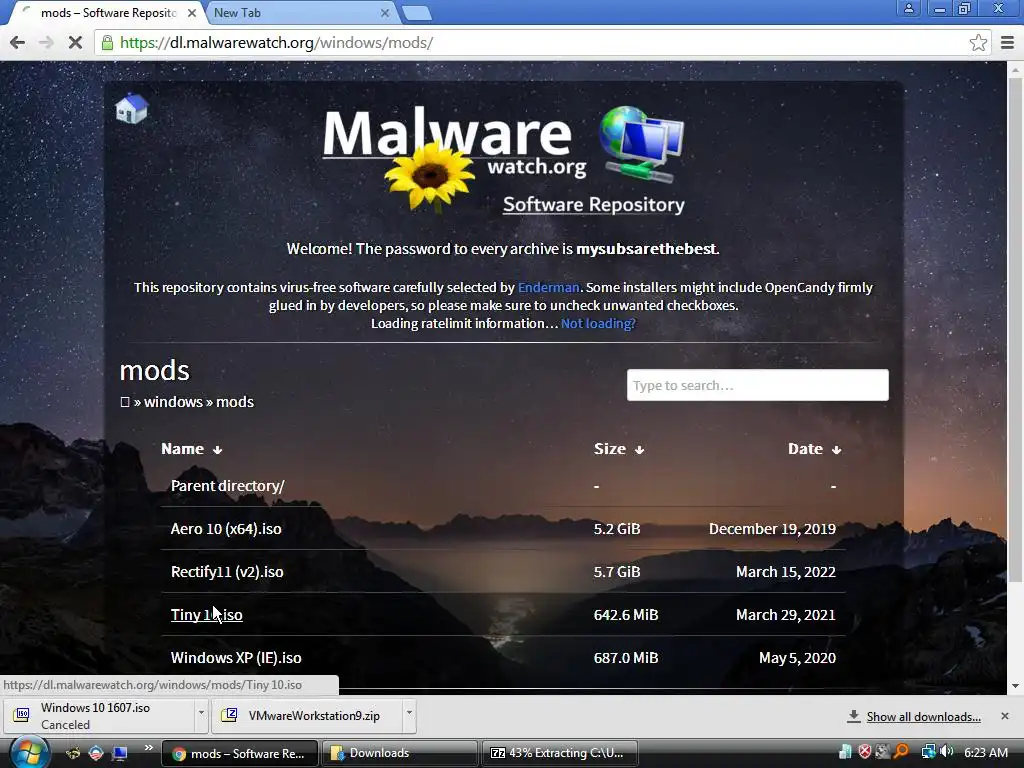Click VMwareWorkstation9.zip download item
1024x768 pixels.
307,716
